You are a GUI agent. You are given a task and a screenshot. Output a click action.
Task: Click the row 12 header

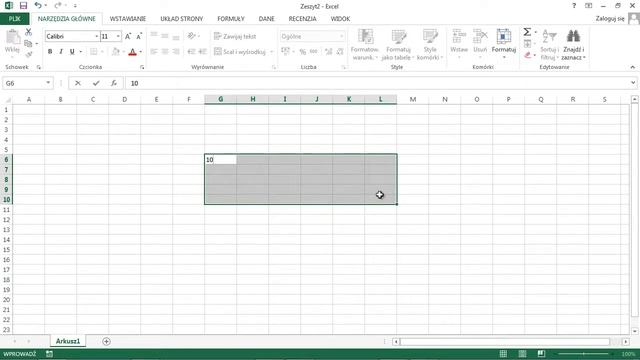tap(6, 220)
